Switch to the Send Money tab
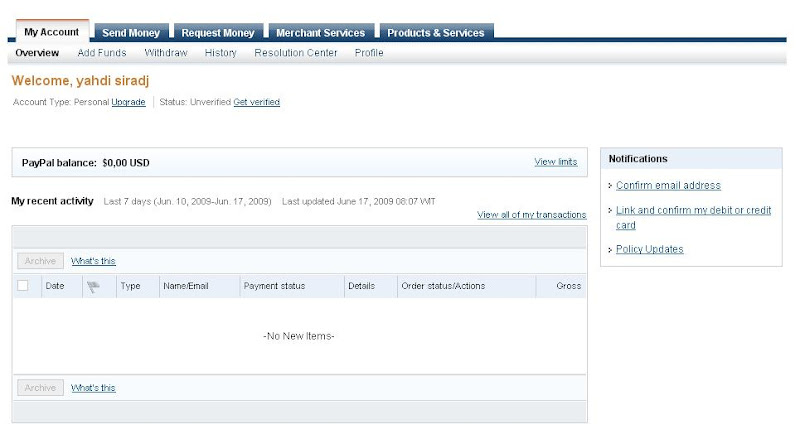 click(131, 32)
